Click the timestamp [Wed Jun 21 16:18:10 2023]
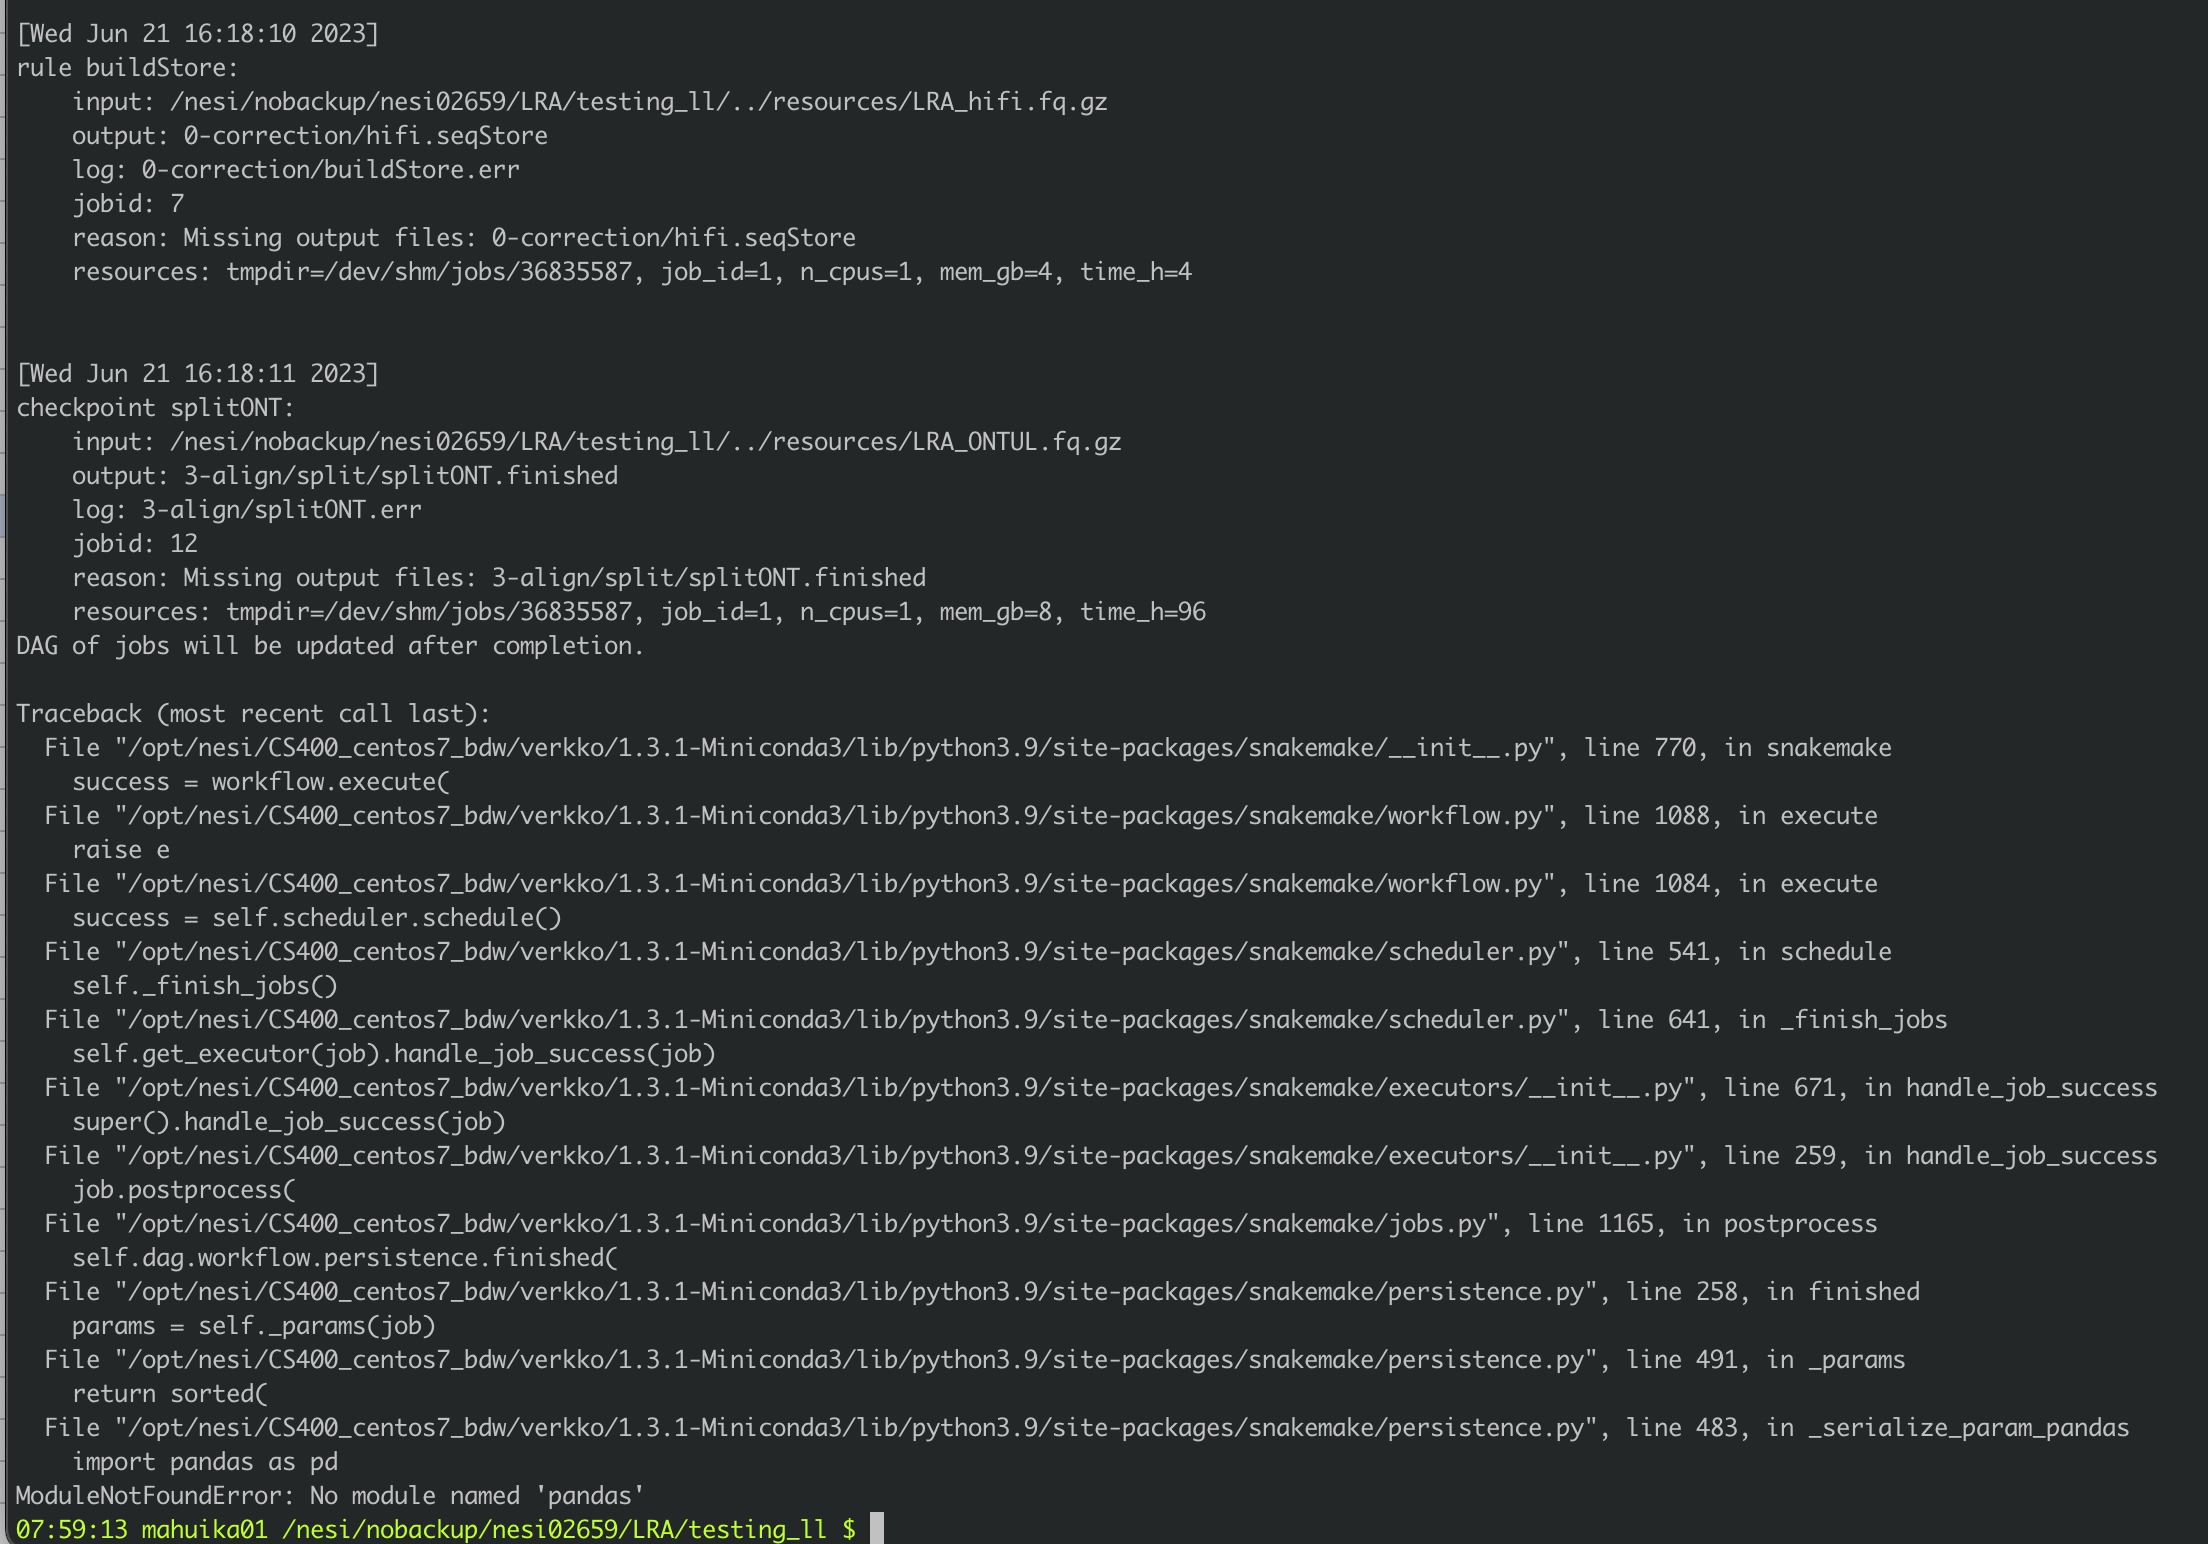 tap(195, 32)
